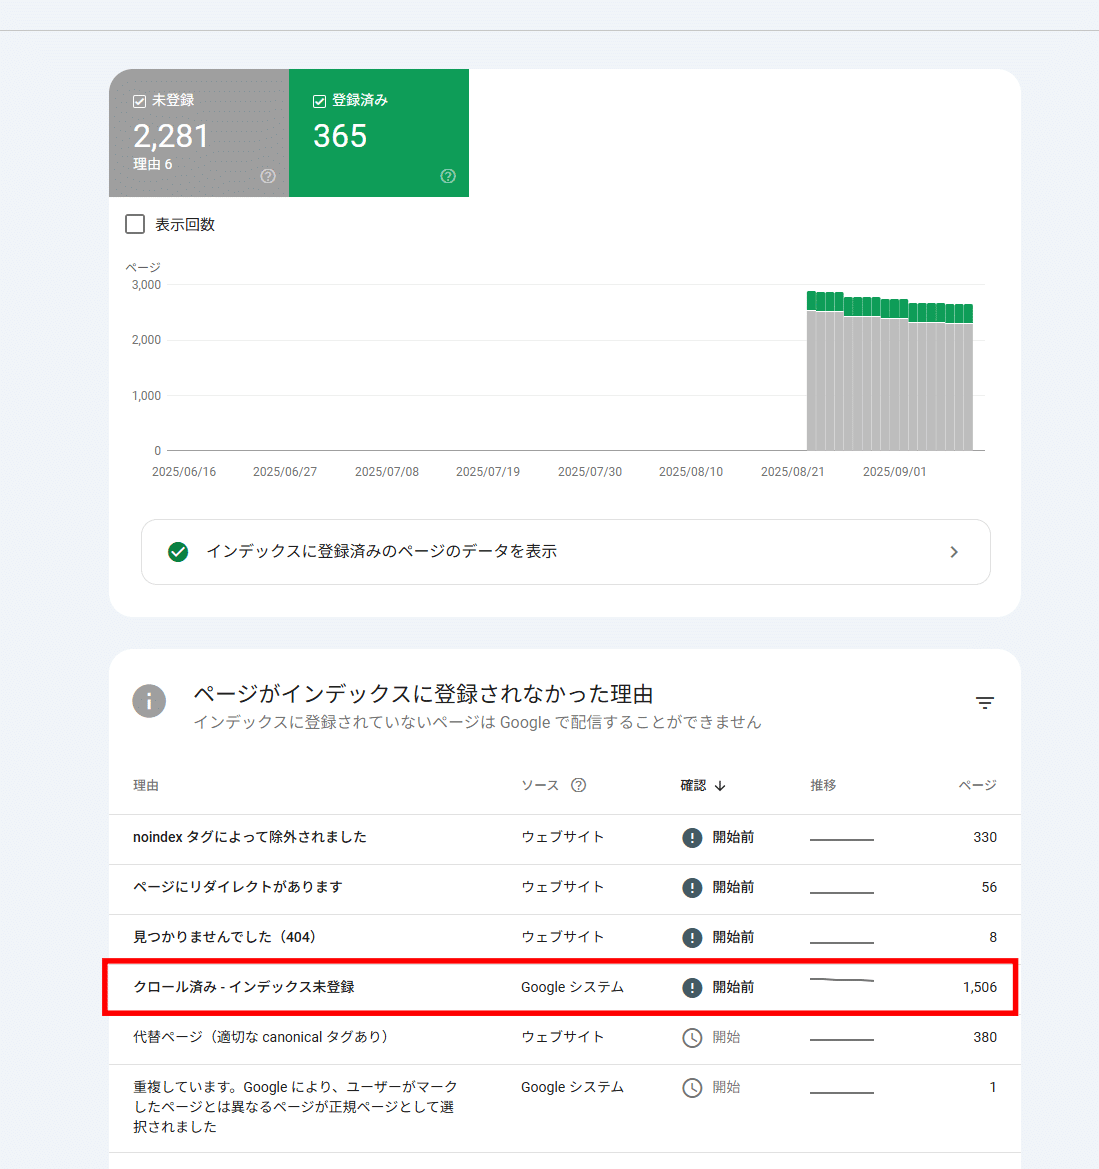This screenshot has height=1169, width=1099.
Task: Click page count 8 in 404 row
Action: click(993, 937)
